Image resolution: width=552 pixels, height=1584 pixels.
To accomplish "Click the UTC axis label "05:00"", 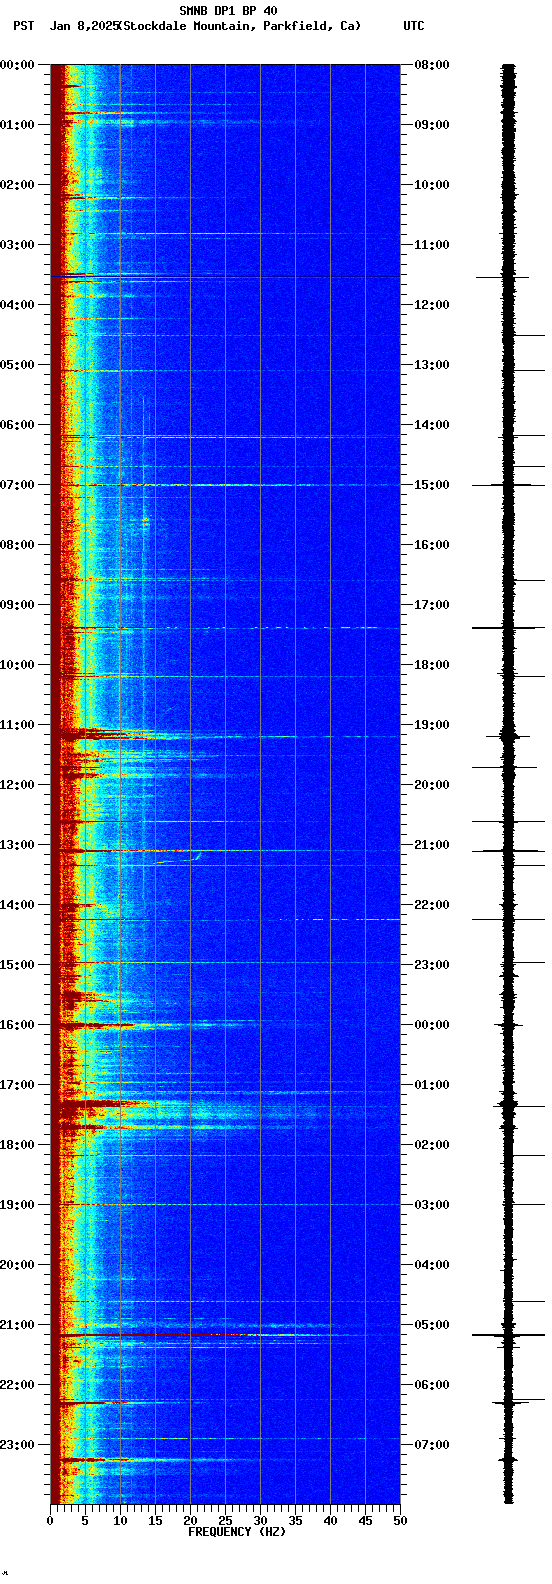I will tap(432, 1325).
